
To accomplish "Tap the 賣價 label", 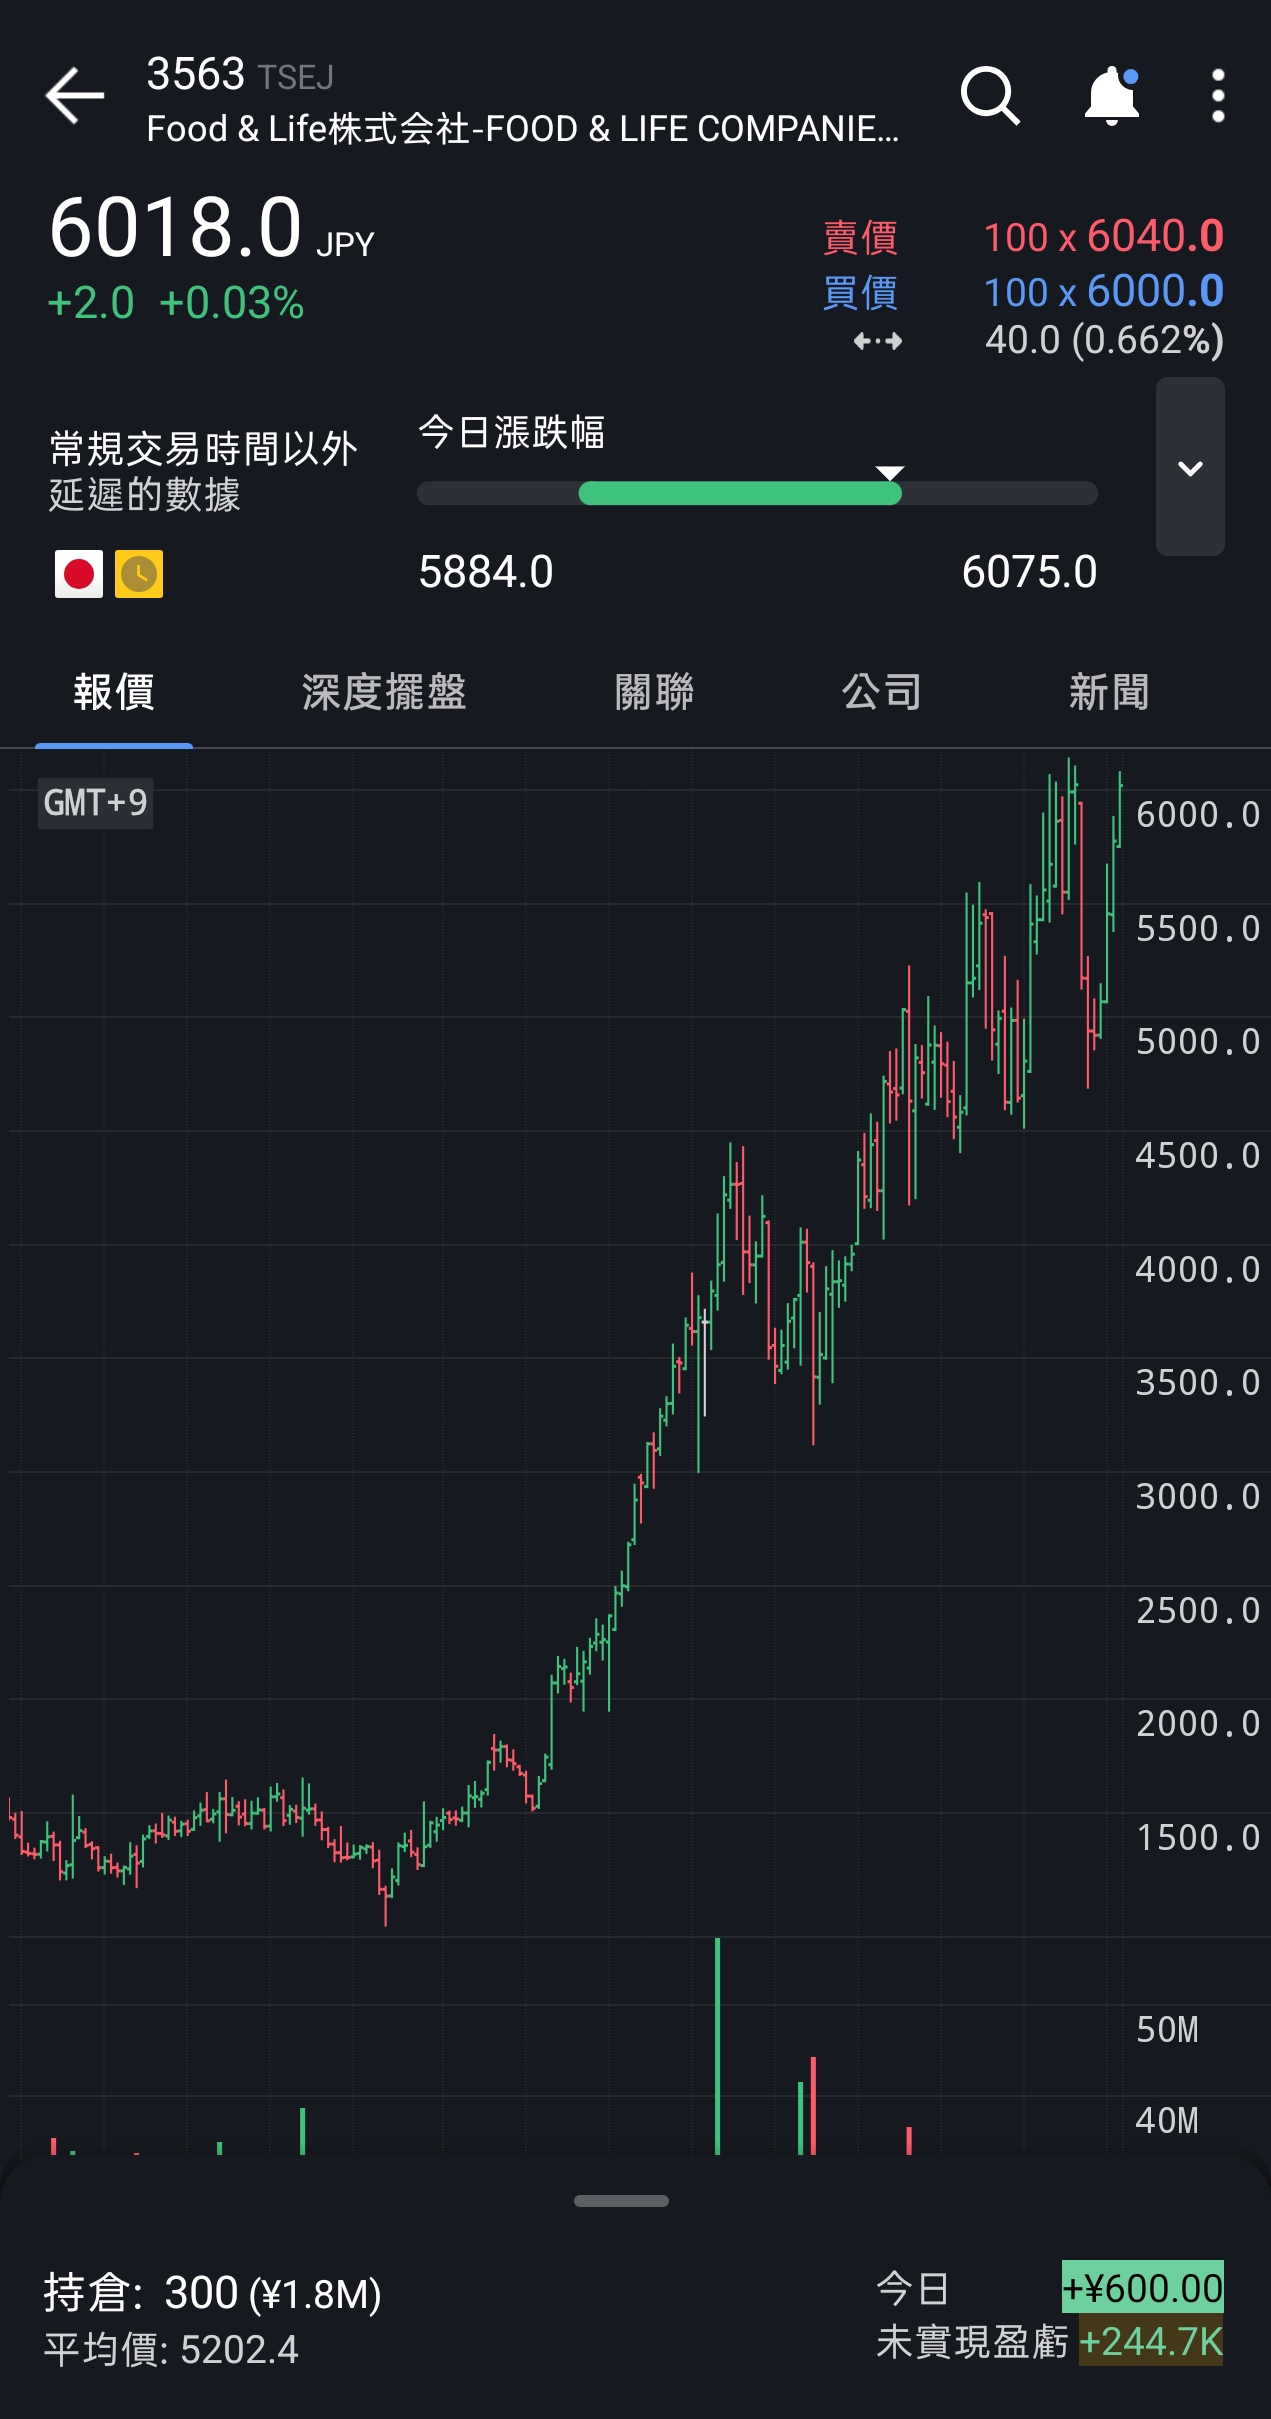I will tap(860, 238).
